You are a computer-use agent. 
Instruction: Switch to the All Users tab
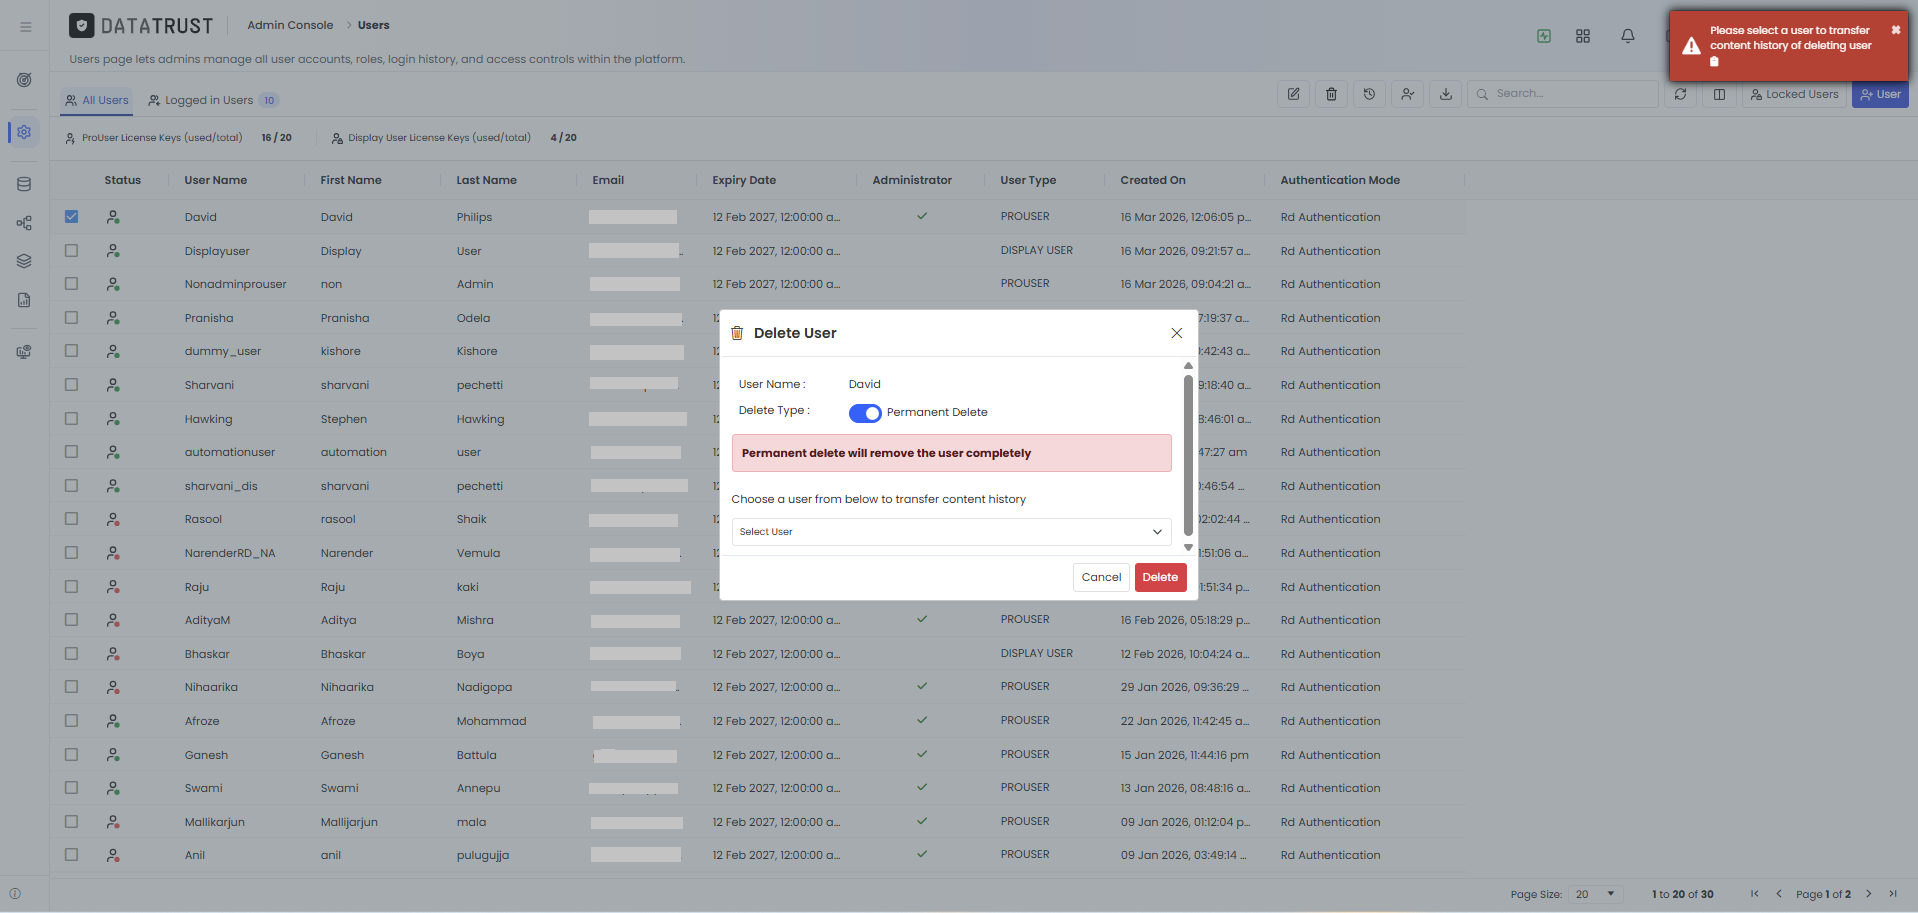[x=97, y=100]
